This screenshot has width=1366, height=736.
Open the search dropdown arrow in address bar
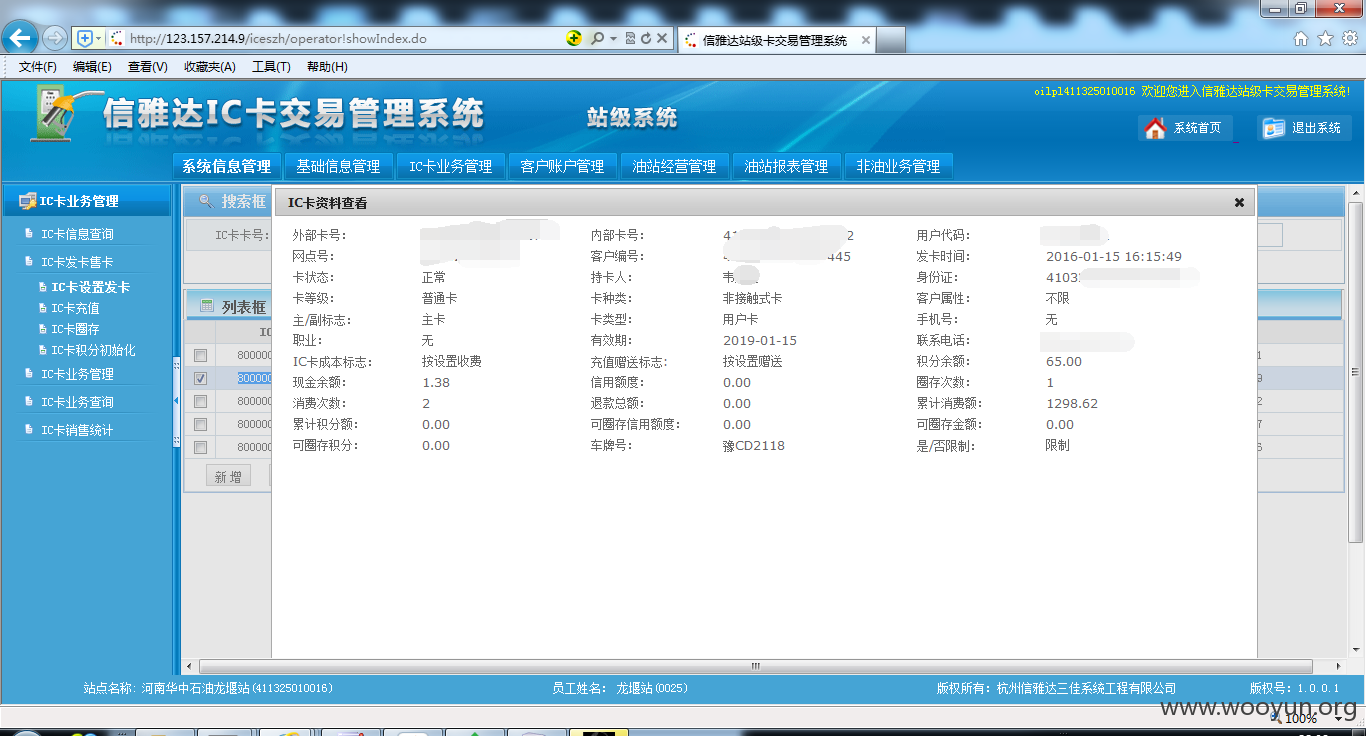click(x=612, y=38)
